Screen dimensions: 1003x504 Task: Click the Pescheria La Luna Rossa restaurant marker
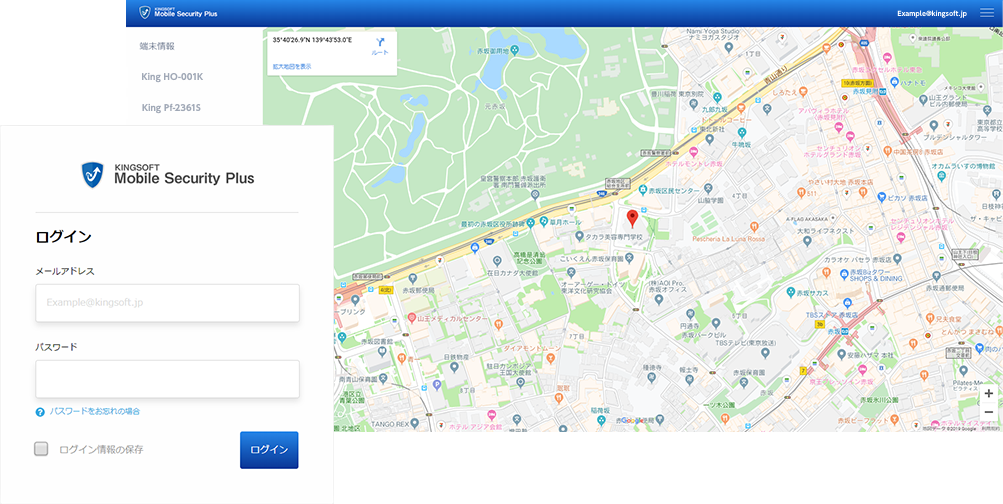tap(754, 226)
